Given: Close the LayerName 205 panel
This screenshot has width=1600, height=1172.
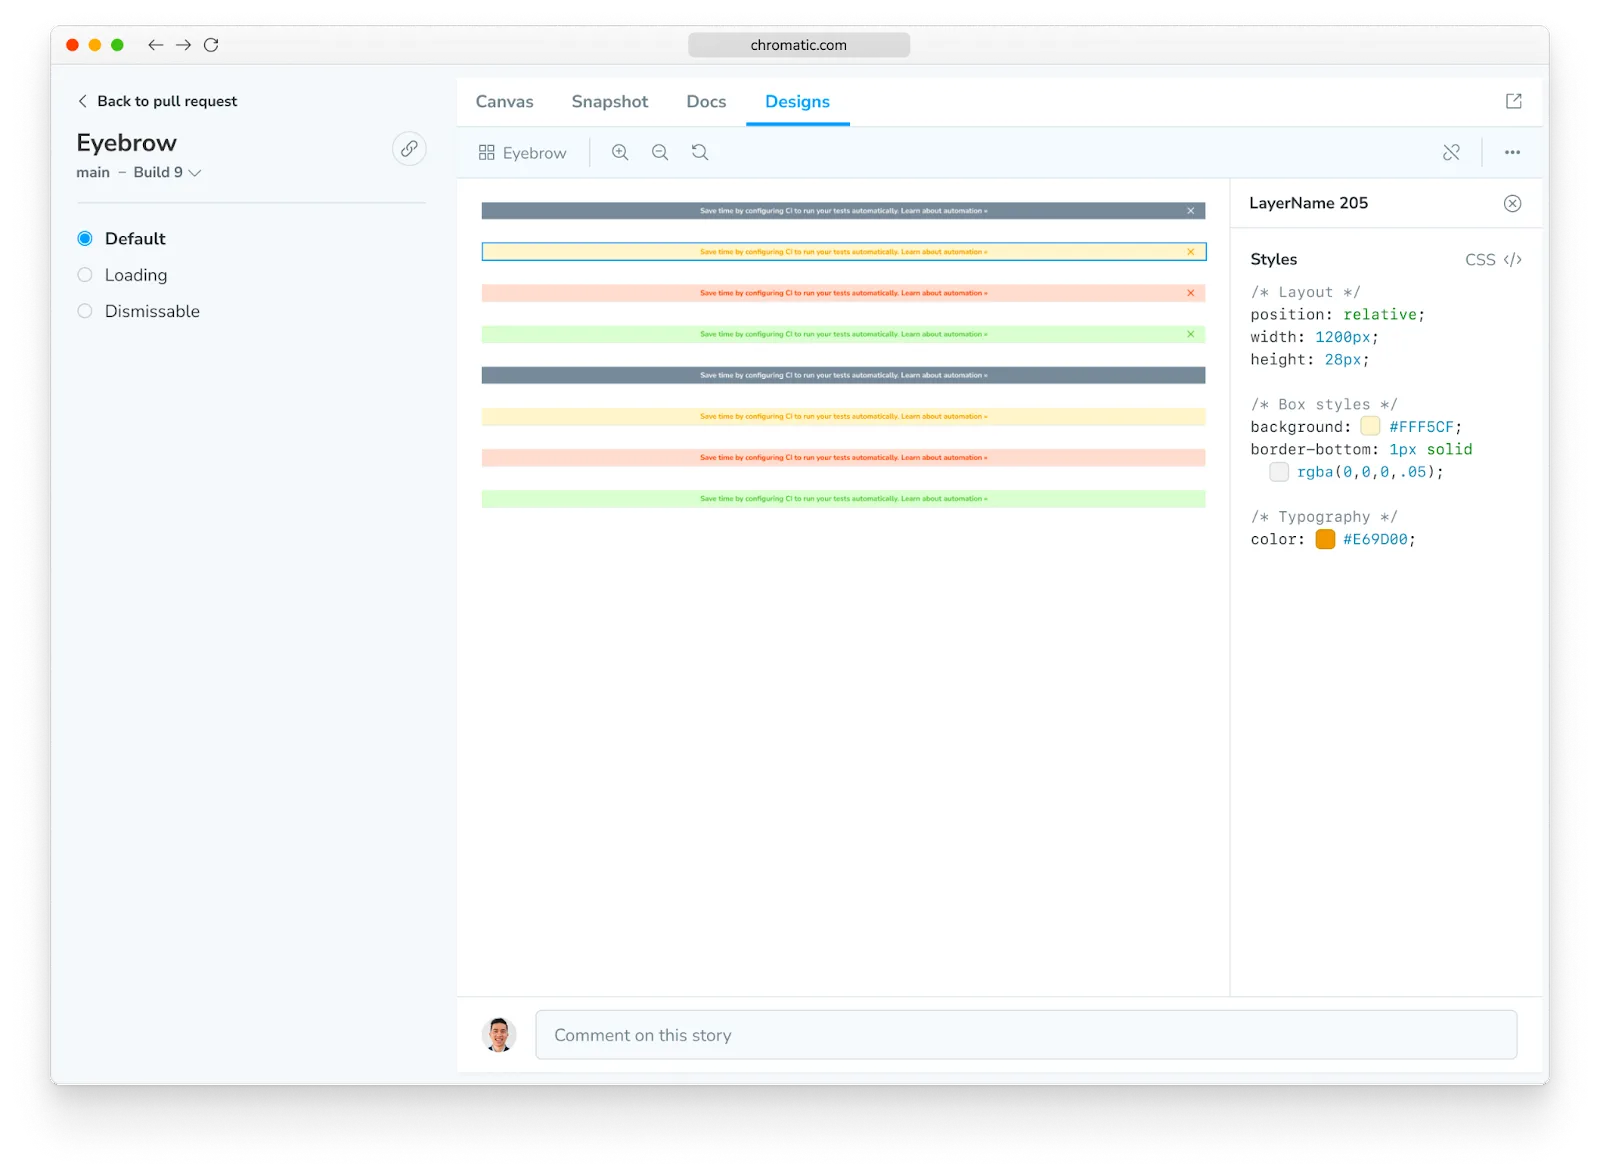Looking at the screenshot, I should point(1513,203).
